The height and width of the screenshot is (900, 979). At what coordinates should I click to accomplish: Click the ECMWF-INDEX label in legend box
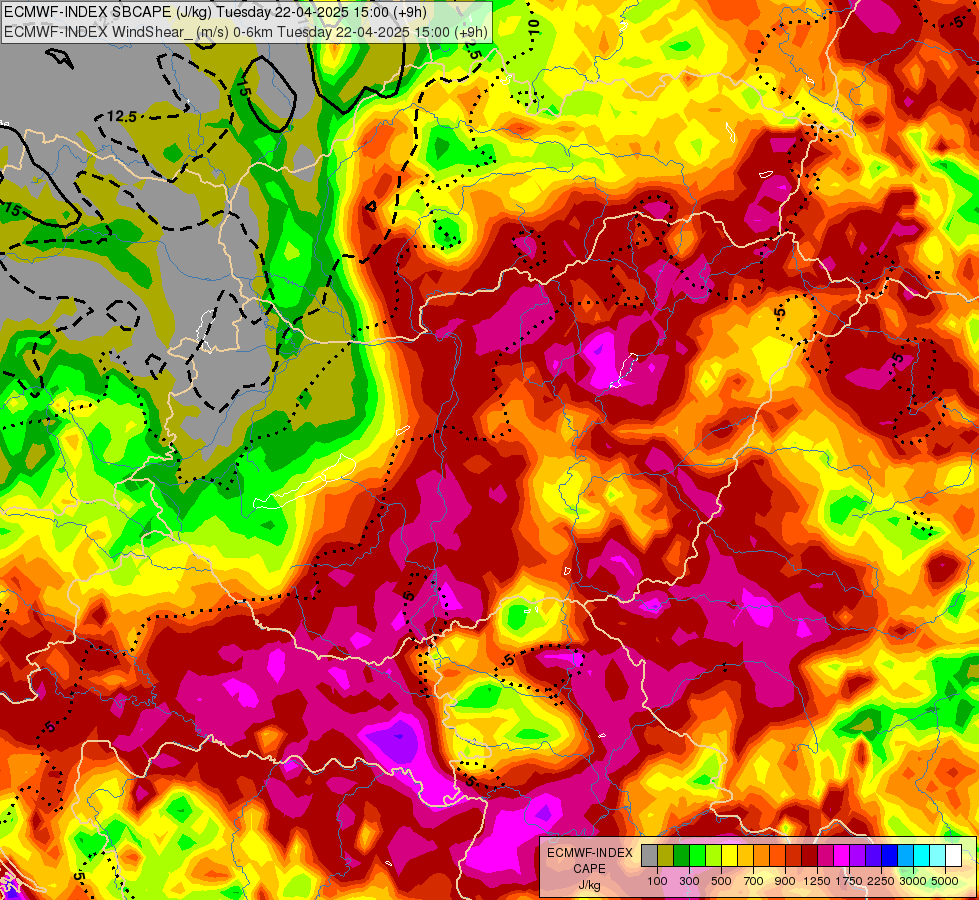coord(589,853)
